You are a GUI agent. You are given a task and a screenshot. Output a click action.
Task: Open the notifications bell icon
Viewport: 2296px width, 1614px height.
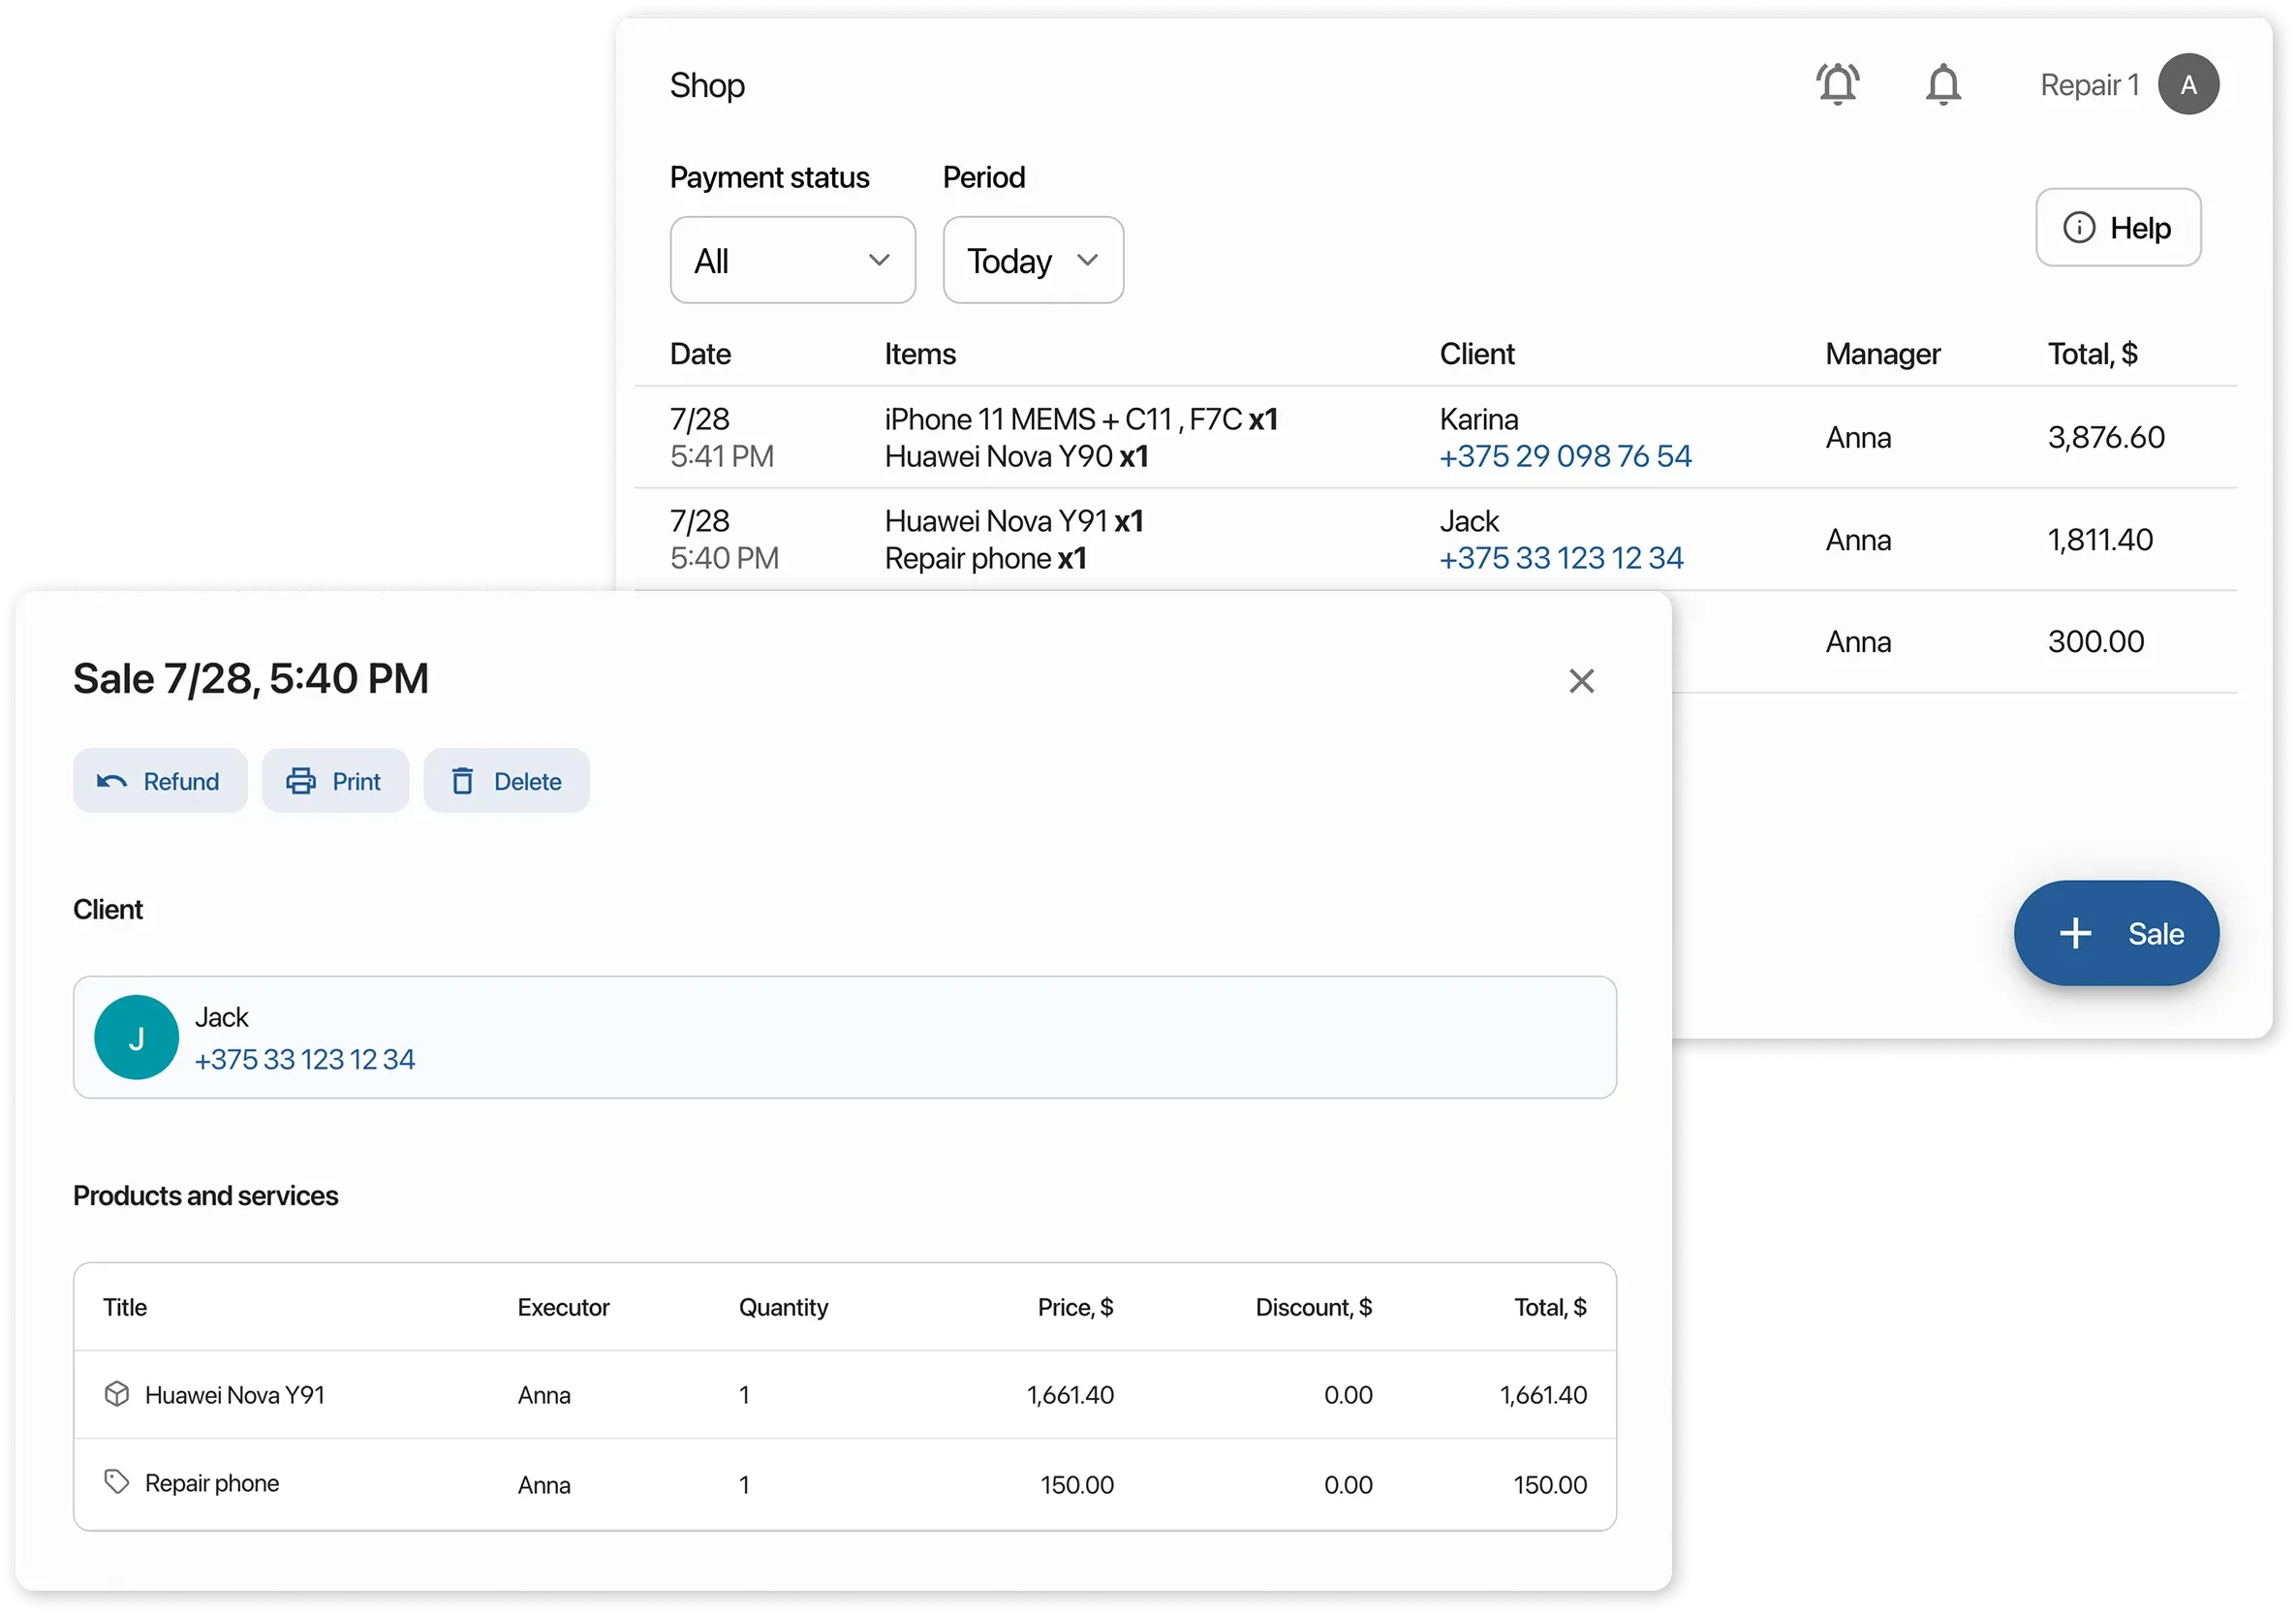tap(1942, 85)
